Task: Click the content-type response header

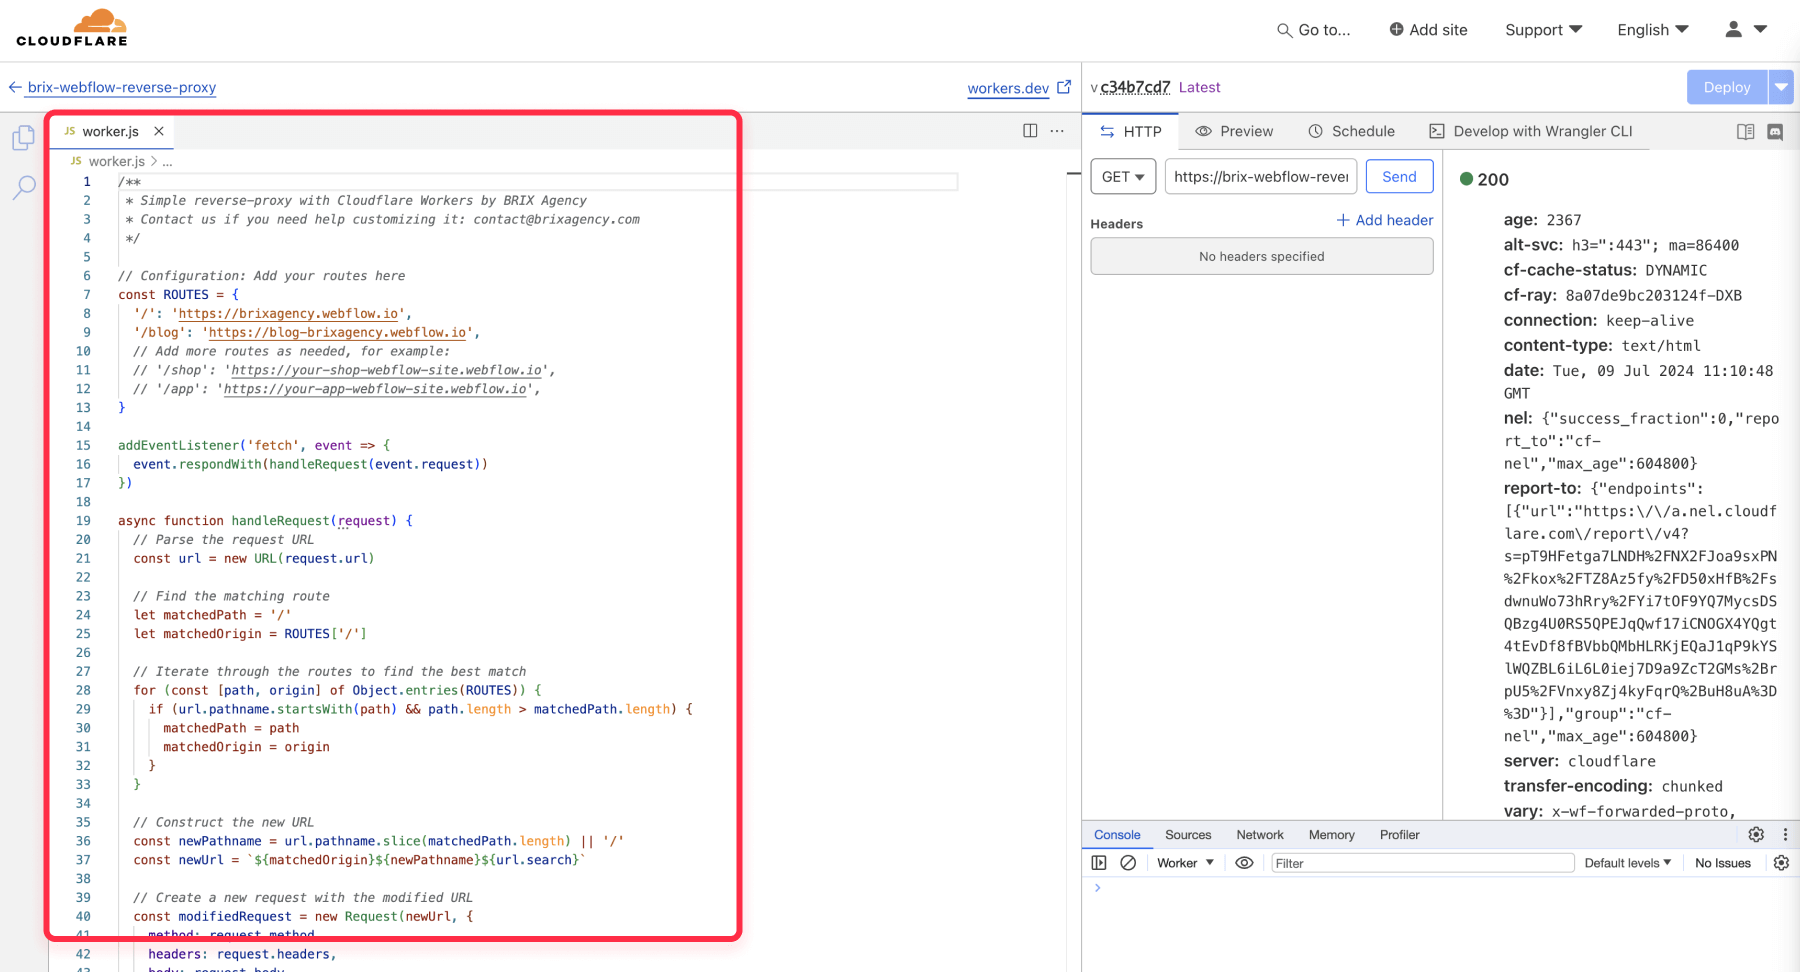Action: point(1602,346)
